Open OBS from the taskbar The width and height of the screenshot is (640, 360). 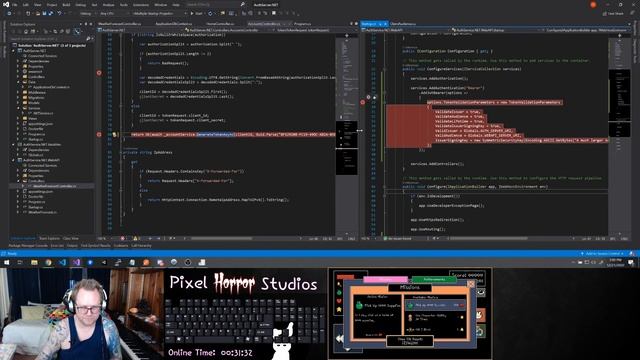(188, 262)
